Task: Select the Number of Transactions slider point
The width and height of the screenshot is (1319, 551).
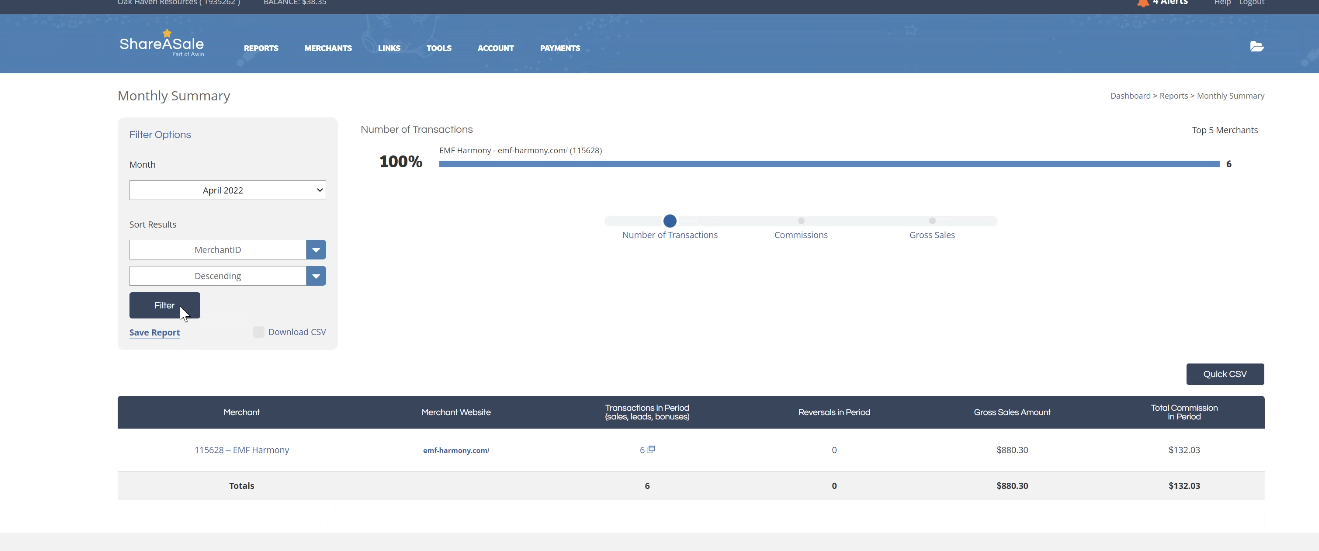Action: pos(670,221)
